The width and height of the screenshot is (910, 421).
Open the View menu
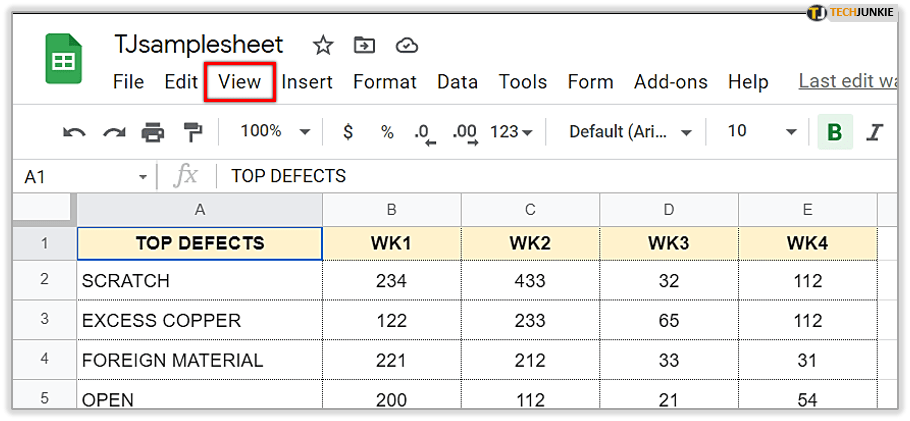(x=239, y=82)
